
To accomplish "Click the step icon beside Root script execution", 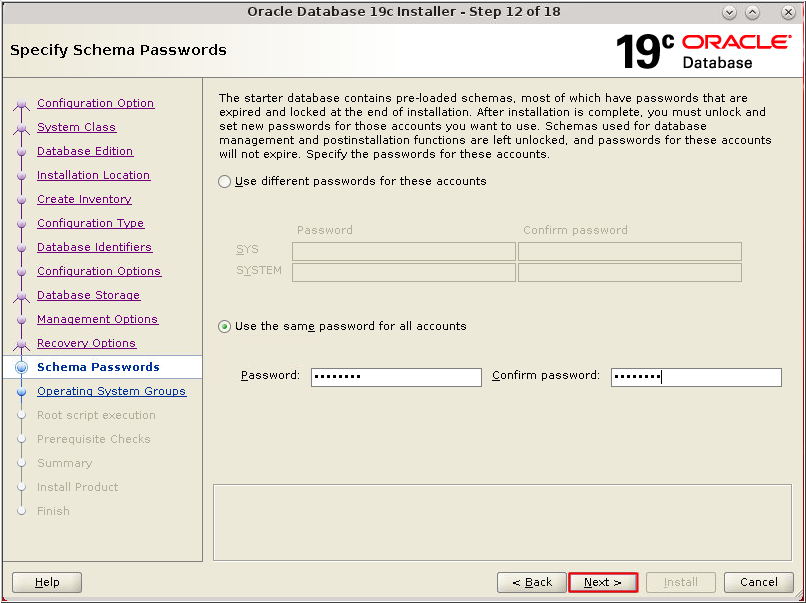I will pyautogui.click(x=22, y=415).
